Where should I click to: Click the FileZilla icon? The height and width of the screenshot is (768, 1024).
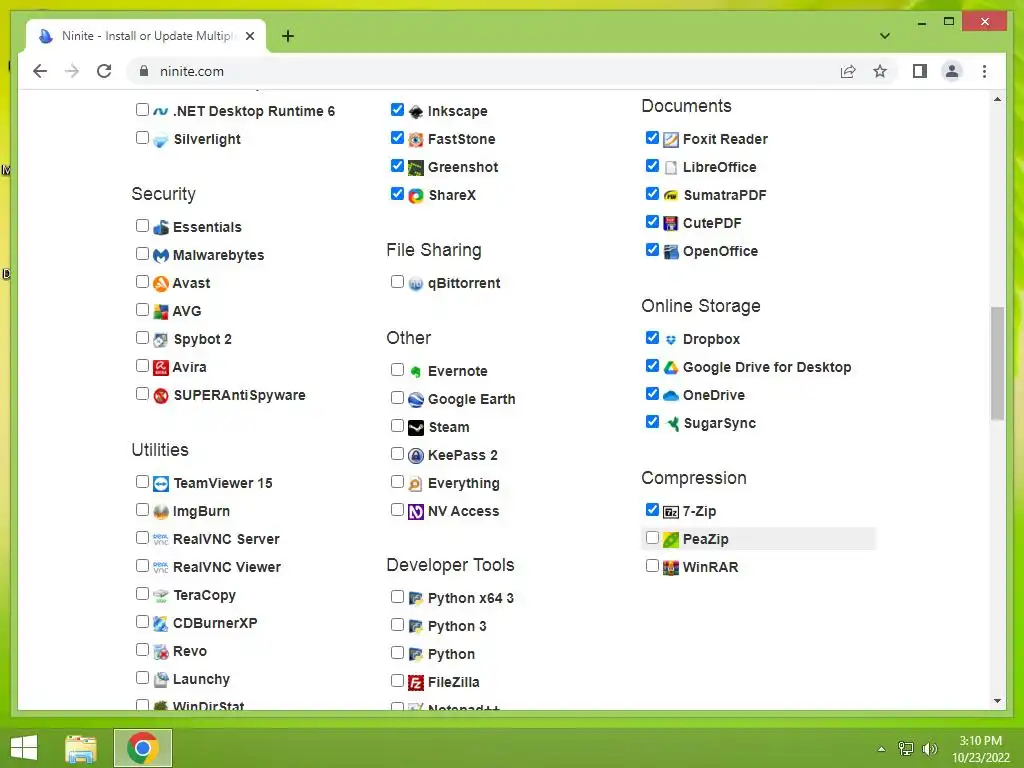pyautogui.click(x=415, y=683)
